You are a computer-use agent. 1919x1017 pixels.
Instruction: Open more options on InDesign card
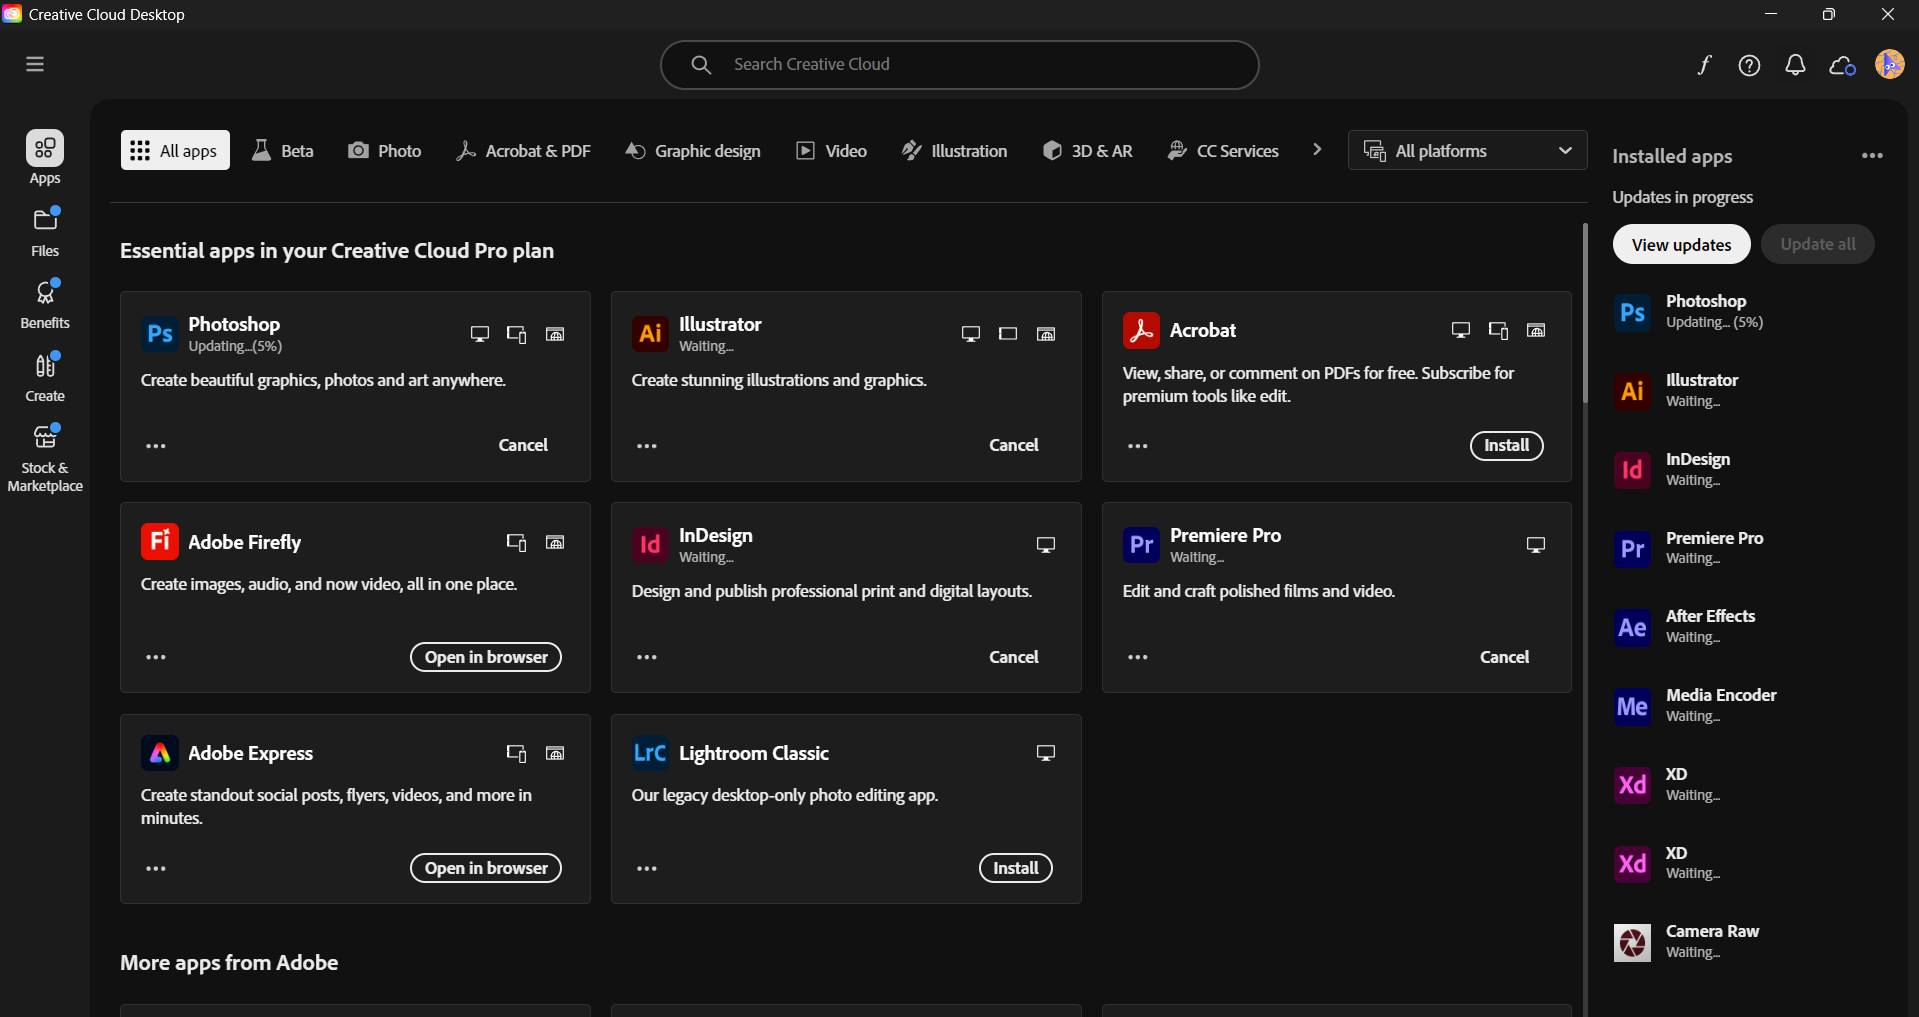pyautogui.click(x=647, y=657)
